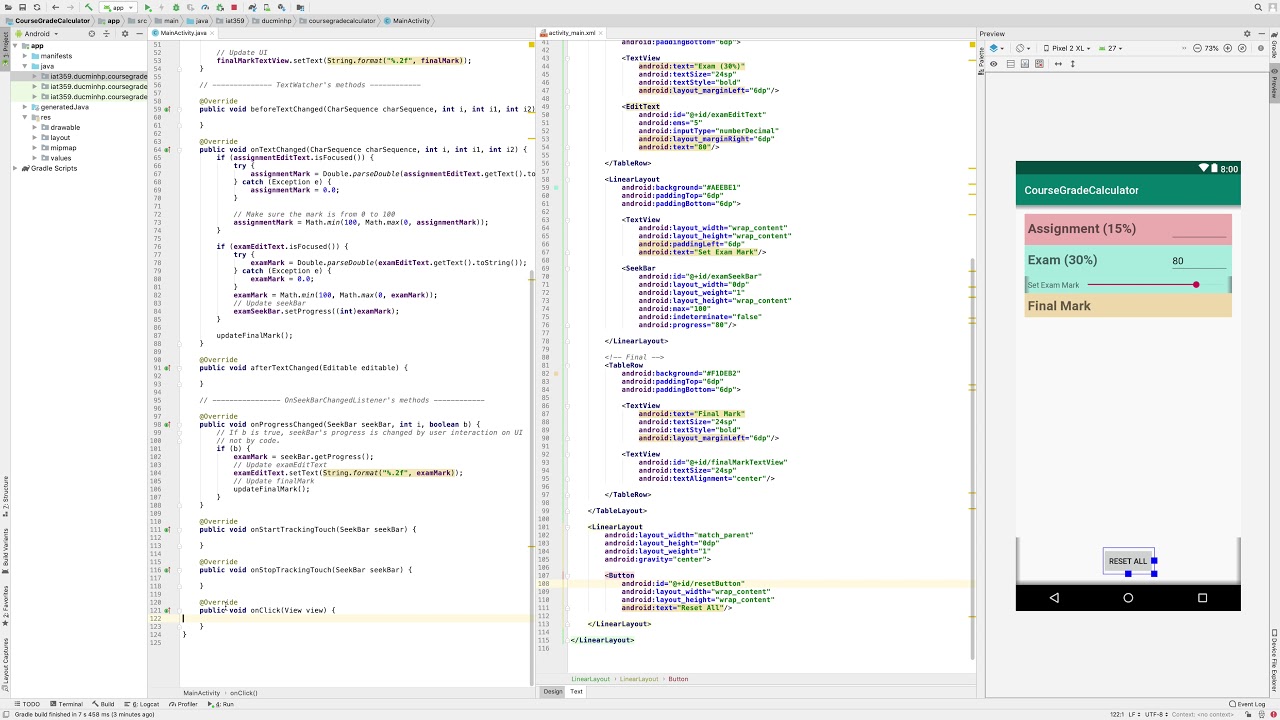The width and height of the screenshot is (1280, 720).
Task: Switch editor to Design mode
Action: (552, 692)
